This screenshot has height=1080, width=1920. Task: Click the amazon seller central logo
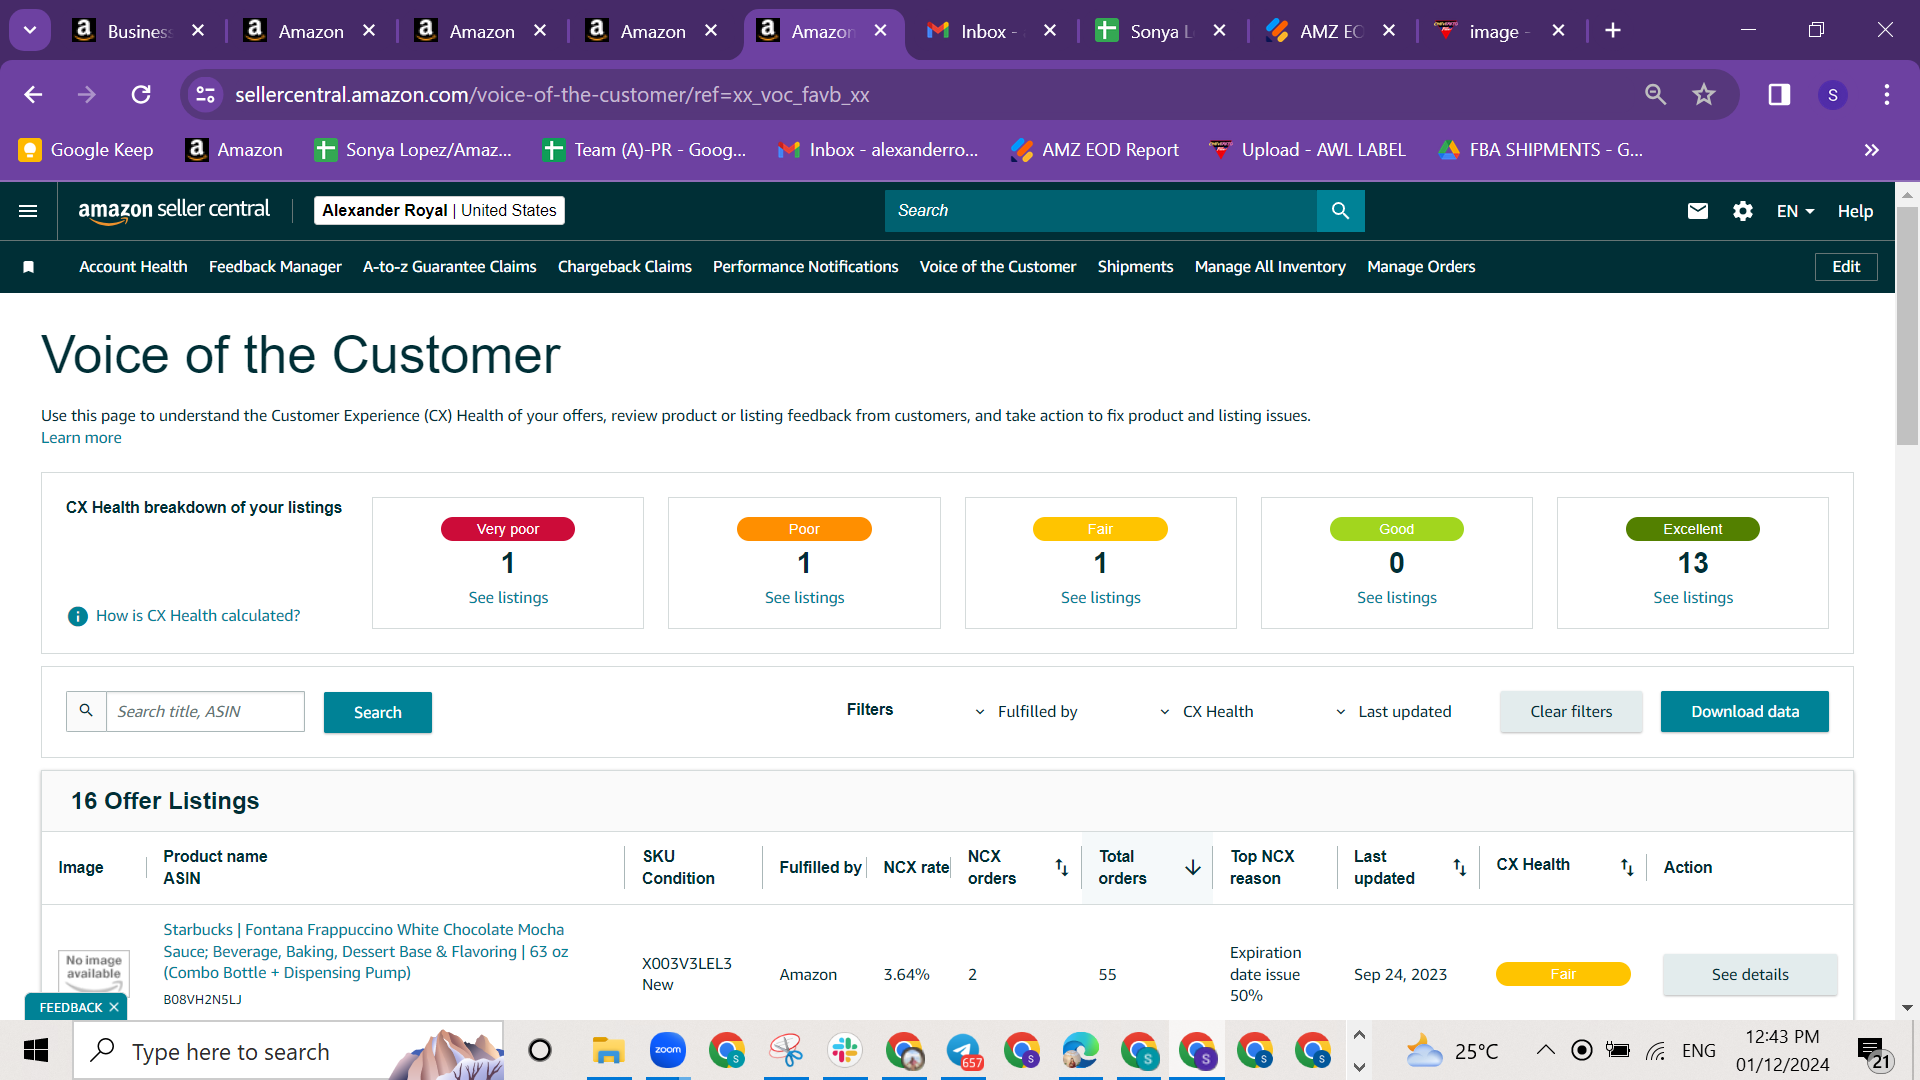174,210
